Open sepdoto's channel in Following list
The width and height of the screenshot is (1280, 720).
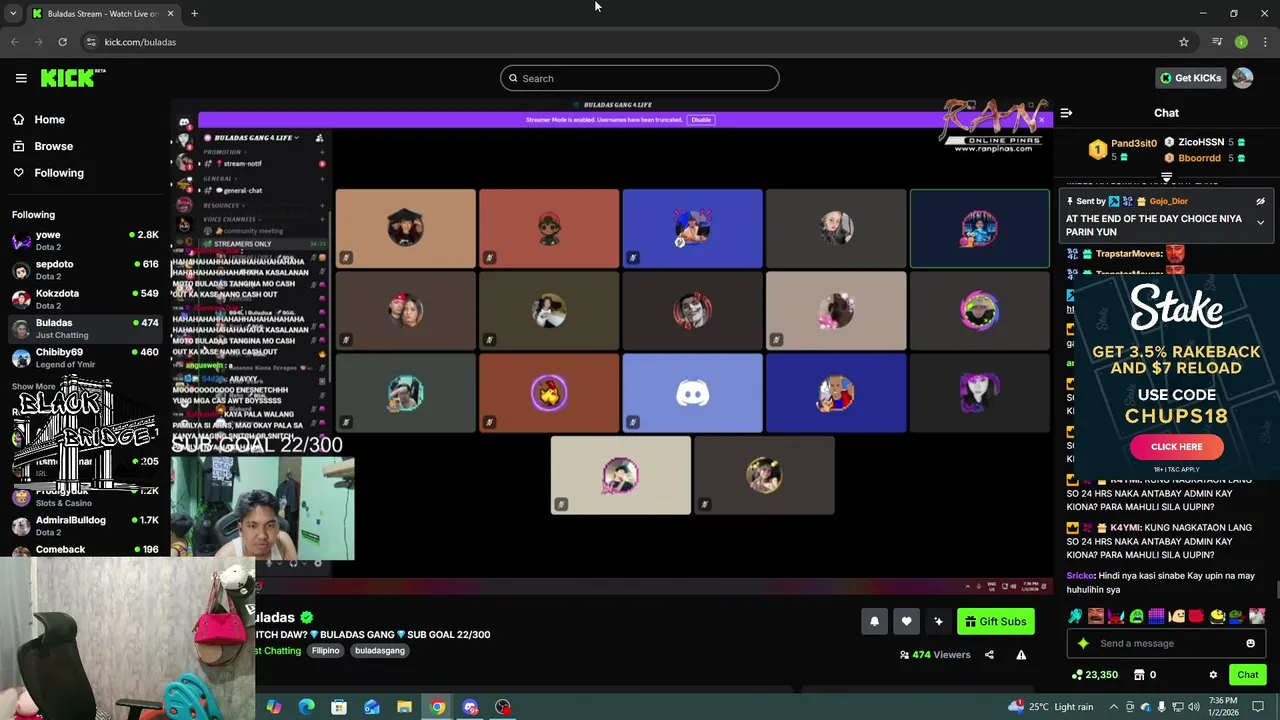click(x=85, y=269)
